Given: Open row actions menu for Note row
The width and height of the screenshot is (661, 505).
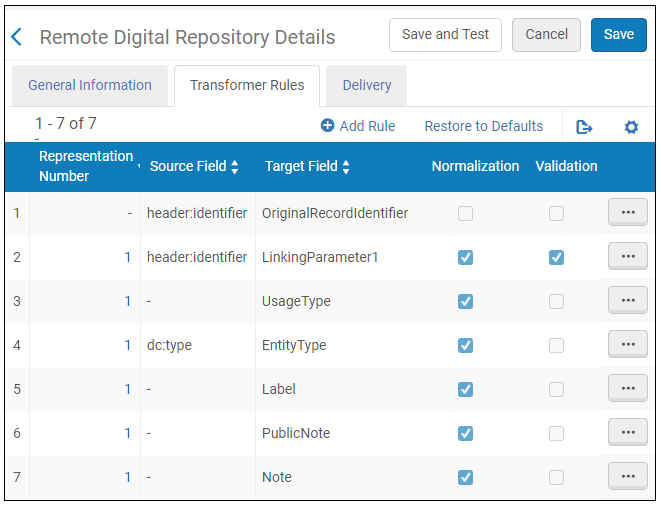Looking at the screenshot, I should [x=628, y=476].
